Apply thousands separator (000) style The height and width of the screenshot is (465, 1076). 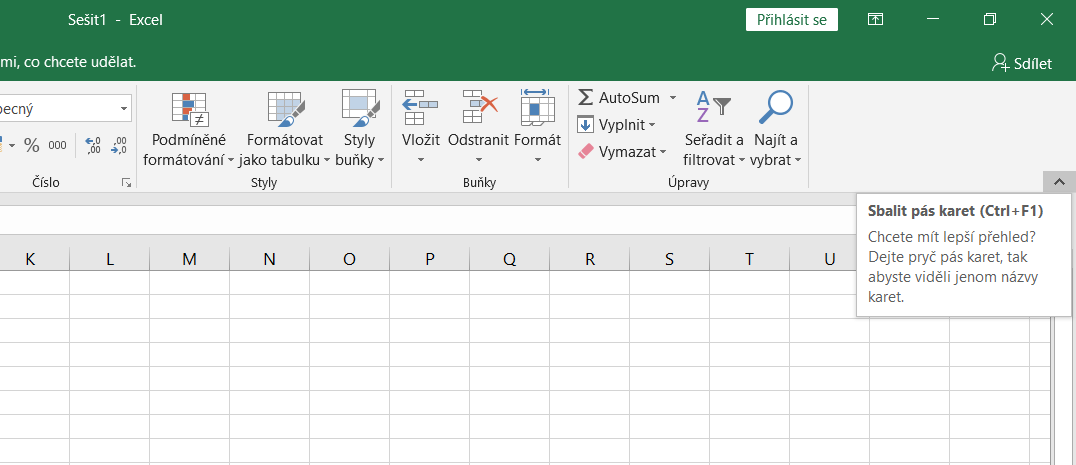(x=57, y=145)
